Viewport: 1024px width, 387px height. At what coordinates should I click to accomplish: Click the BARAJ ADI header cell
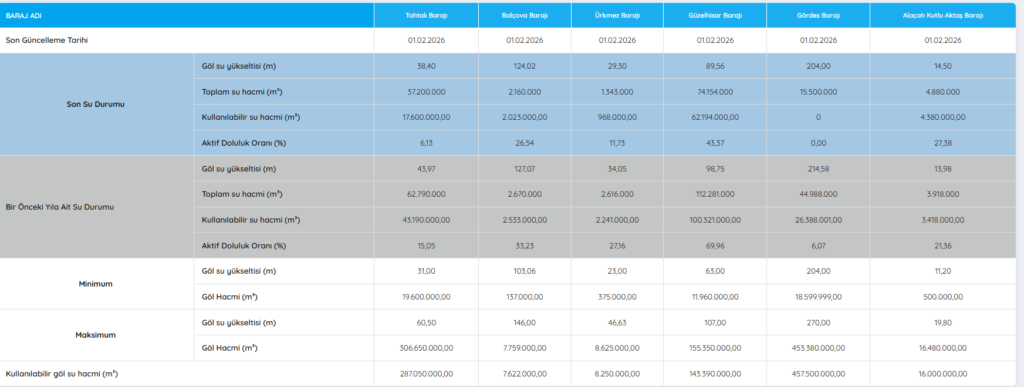coord(187,15)
